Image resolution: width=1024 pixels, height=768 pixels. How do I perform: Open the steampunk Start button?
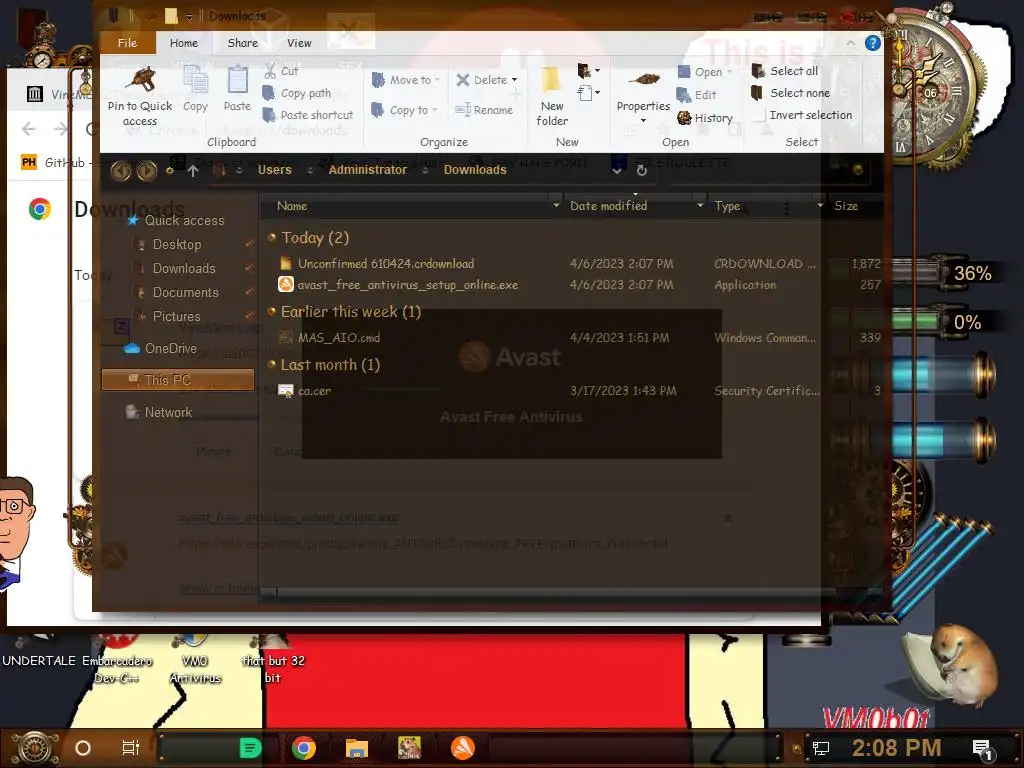(35, 748)
